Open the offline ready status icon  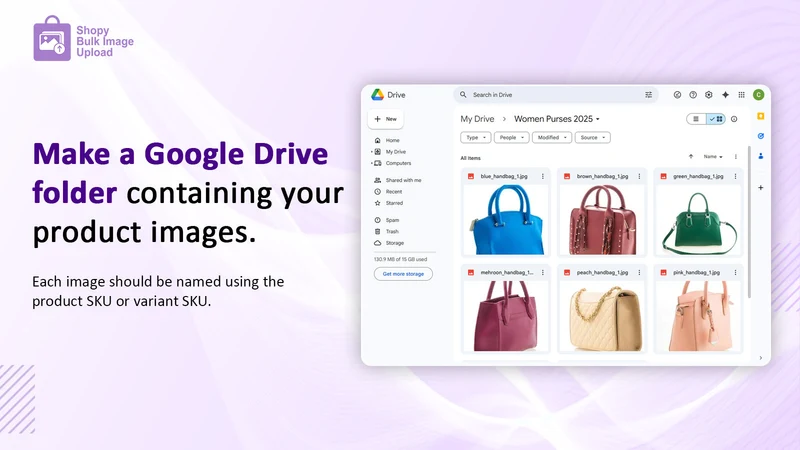pyautogui.click(x=677, y=95)
